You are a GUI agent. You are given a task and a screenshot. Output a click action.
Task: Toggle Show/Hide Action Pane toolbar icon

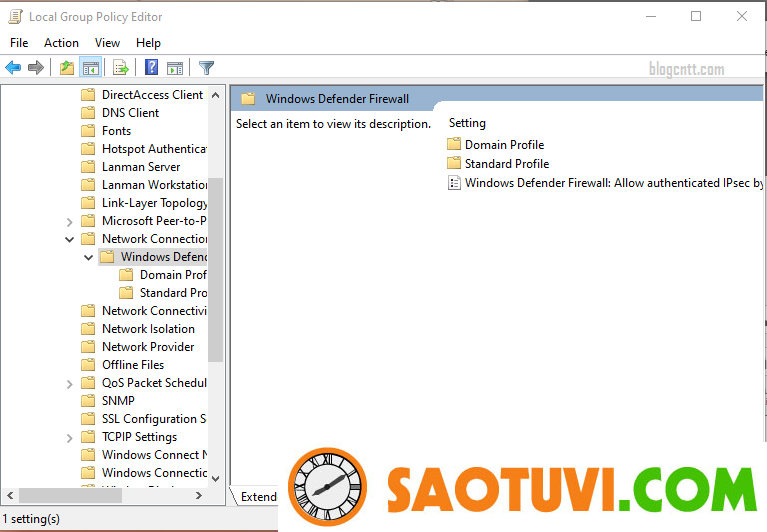(175, 68)
